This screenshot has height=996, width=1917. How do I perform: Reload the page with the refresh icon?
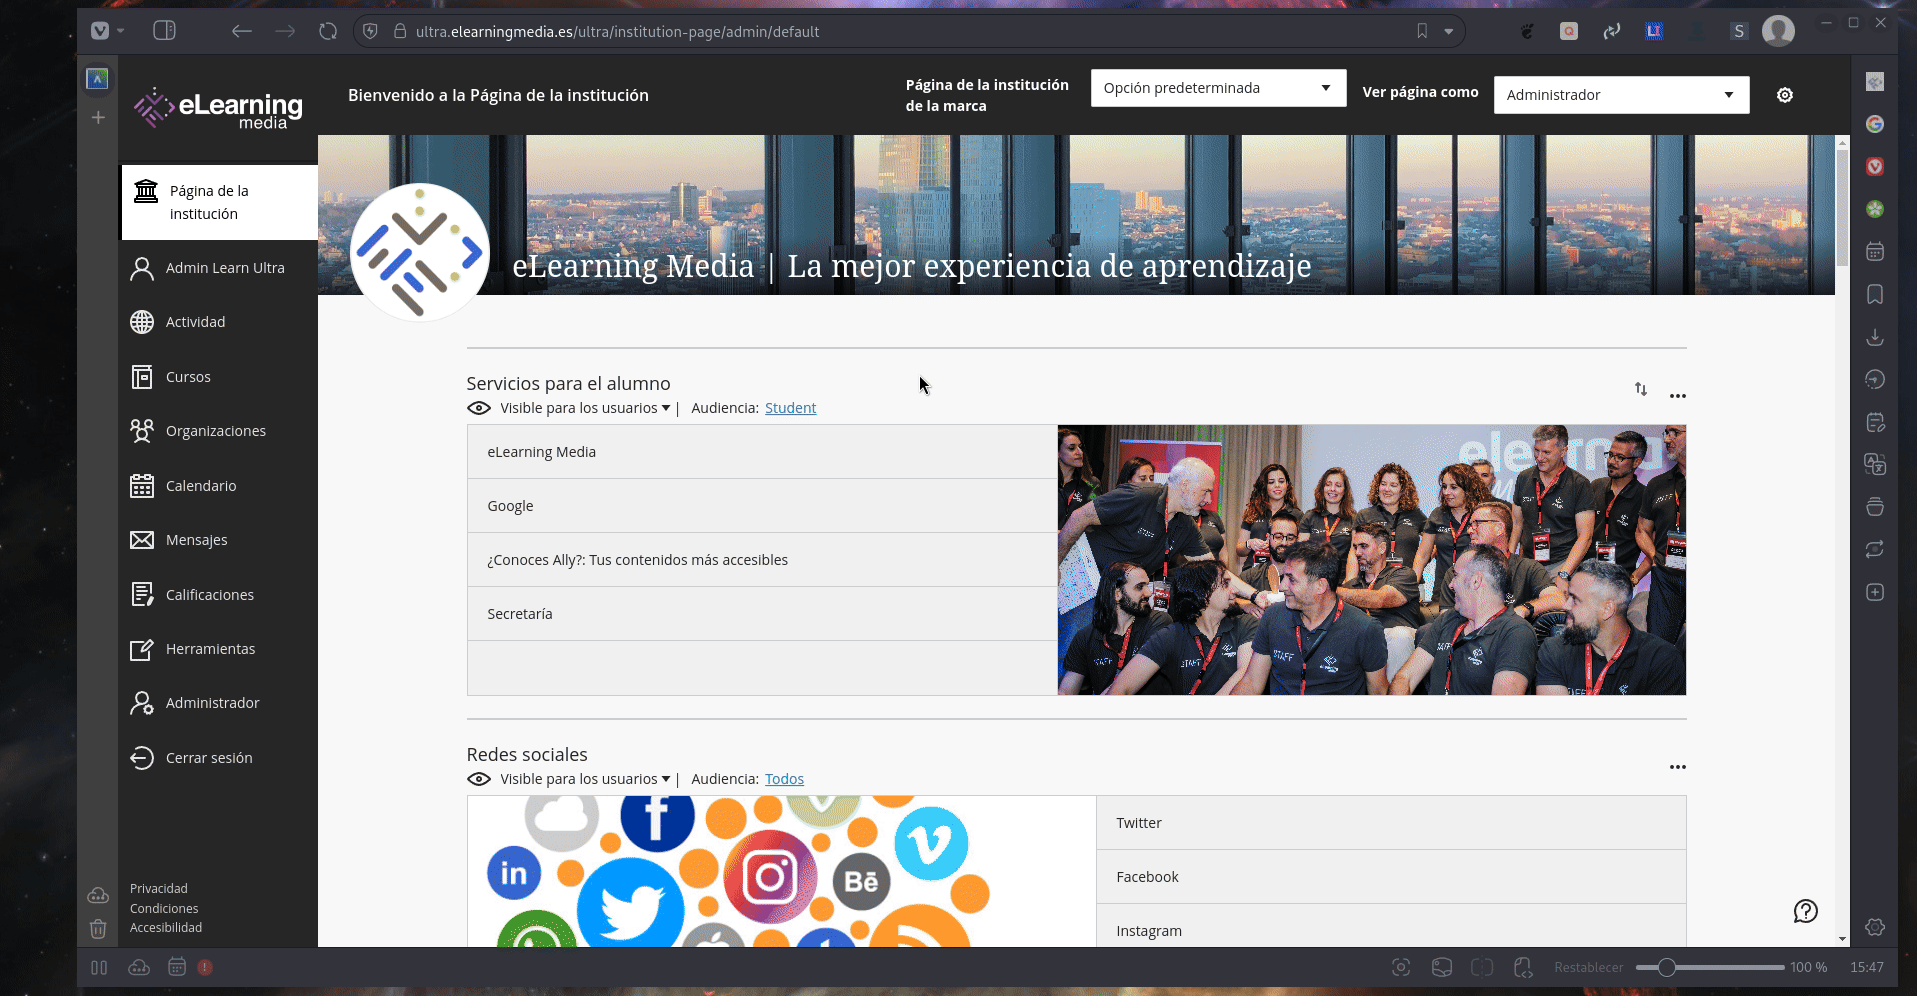pyautogui.click(x=328, y=31)
